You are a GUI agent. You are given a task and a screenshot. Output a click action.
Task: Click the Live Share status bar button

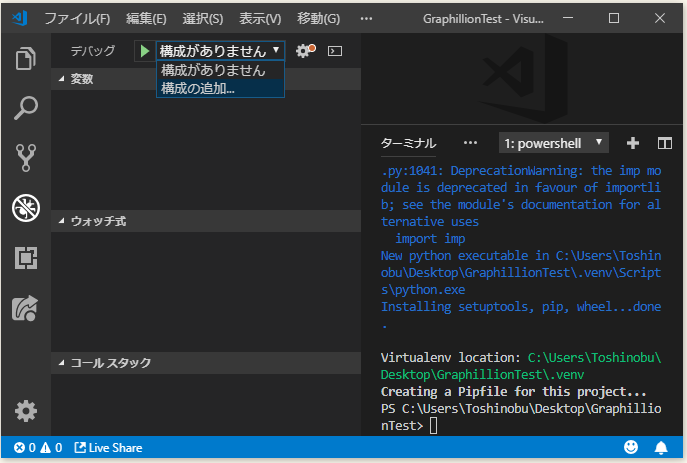coord(108,448)
